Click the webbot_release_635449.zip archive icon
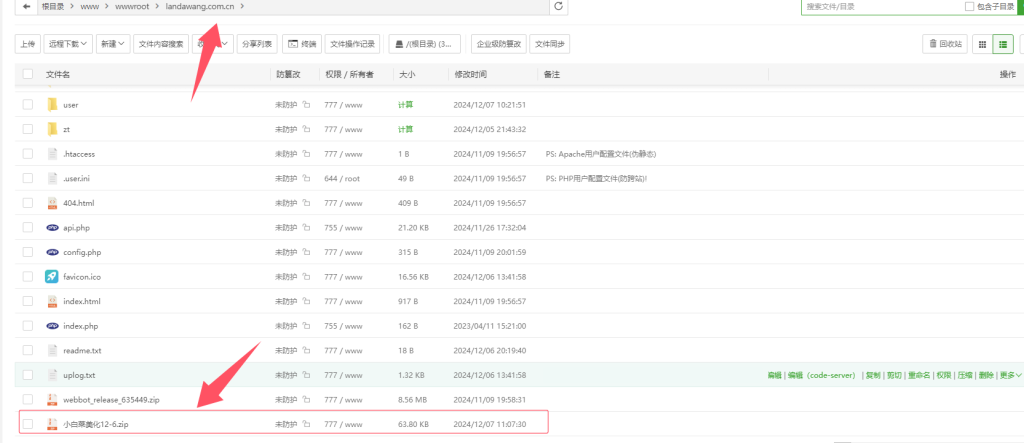The width and height of the screenshot is (1024, 443). (x=53, y=399)
